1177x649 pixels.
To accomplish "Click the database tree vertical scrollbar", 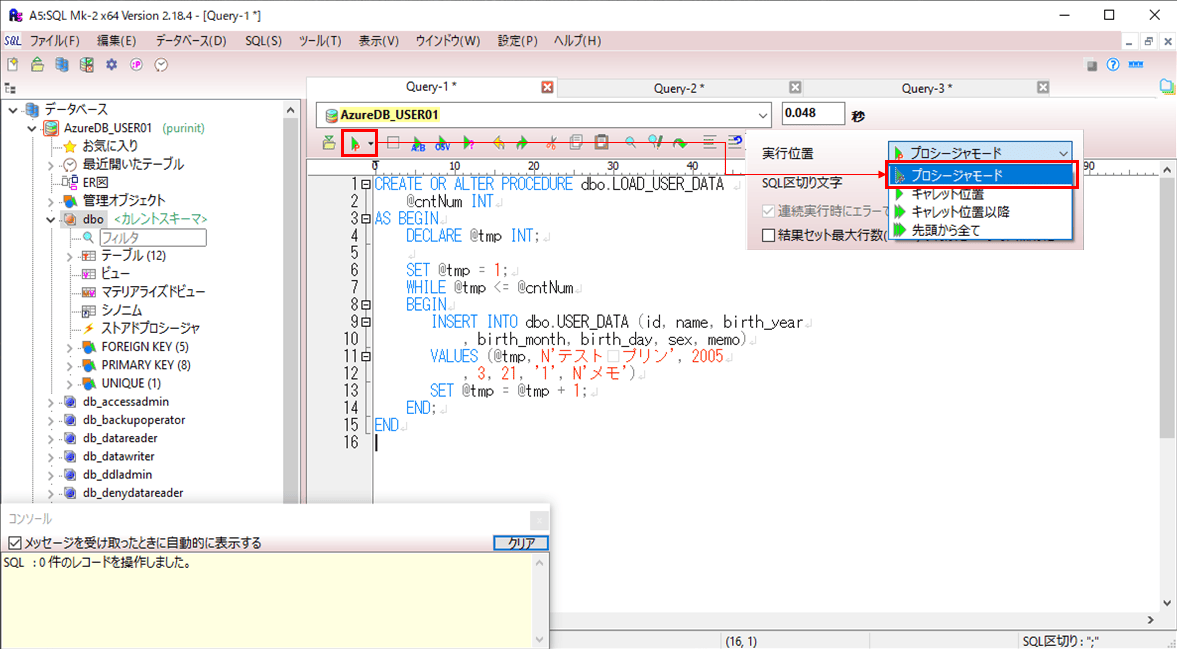I will pos(291,303).
